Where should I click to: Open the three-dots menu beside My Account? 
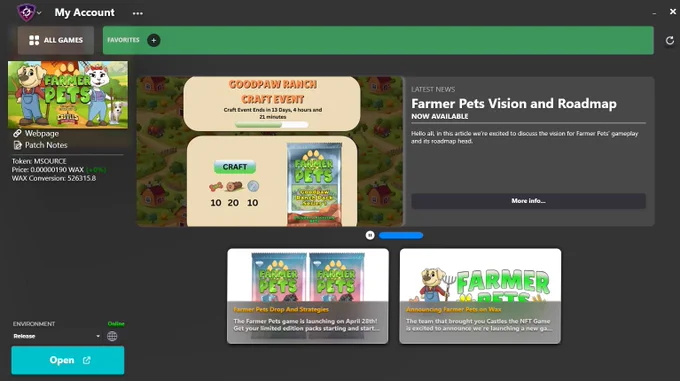pyautogui.click(x=137, y=13)
